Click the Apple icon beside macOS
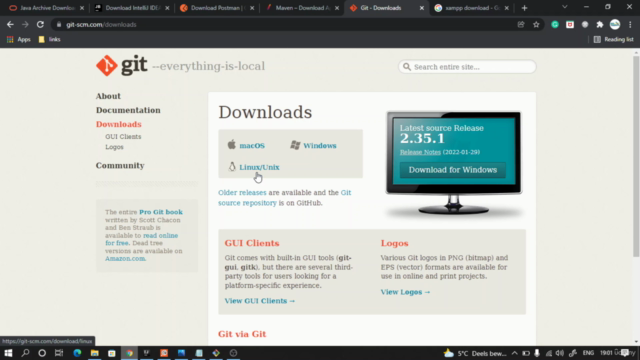This screenshot has width=640, height=360. tap(231, 144)
